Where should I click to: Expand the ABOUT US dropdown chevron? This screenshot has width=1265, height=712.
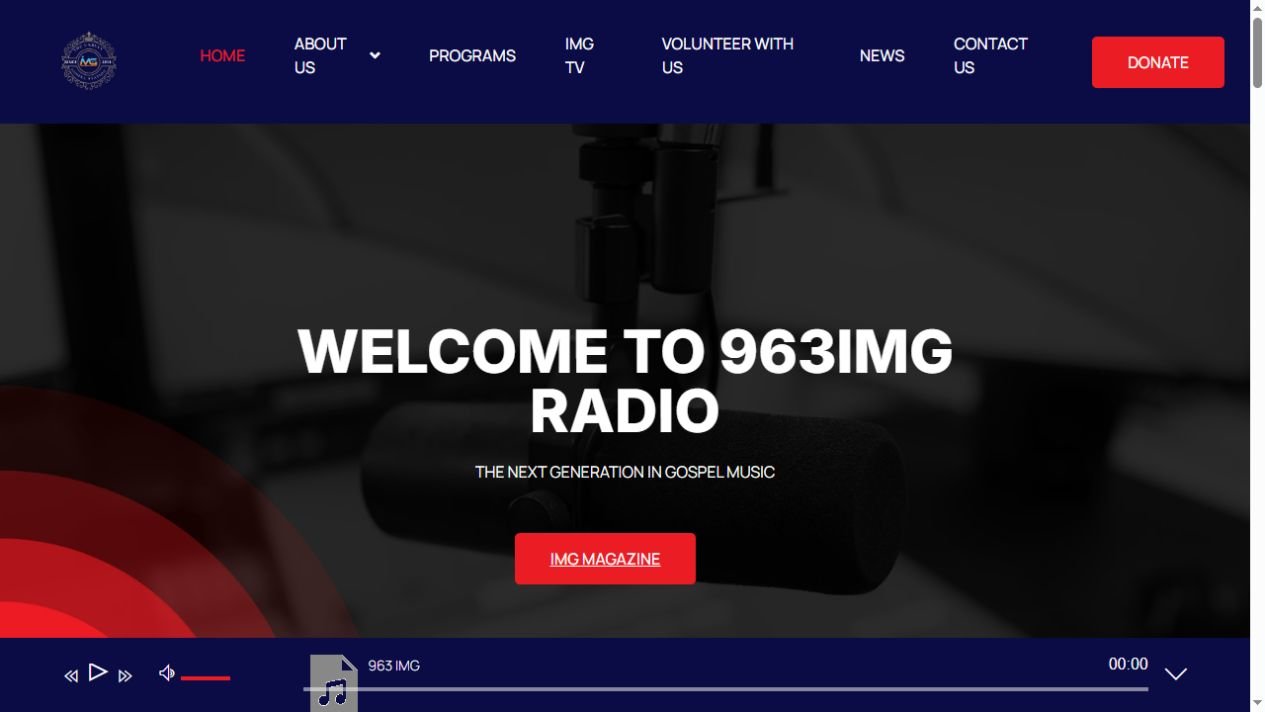coord(375,56)
